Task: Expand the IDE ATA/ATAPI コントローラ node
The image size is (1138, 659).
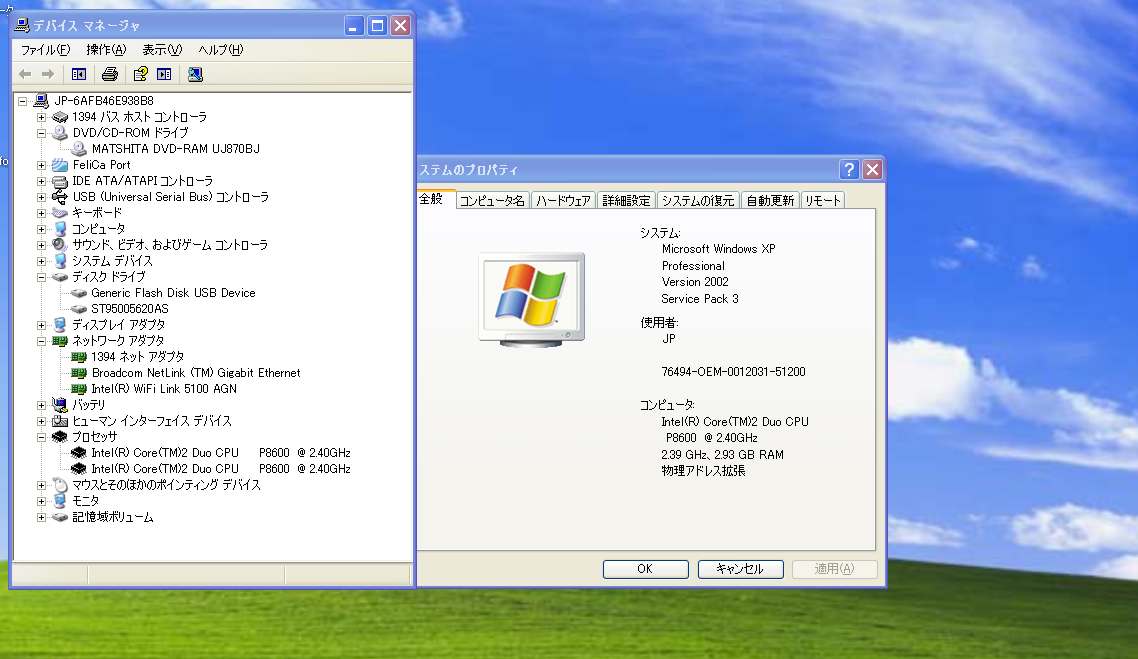Action: pyautogui.click(x=41, y=181)
